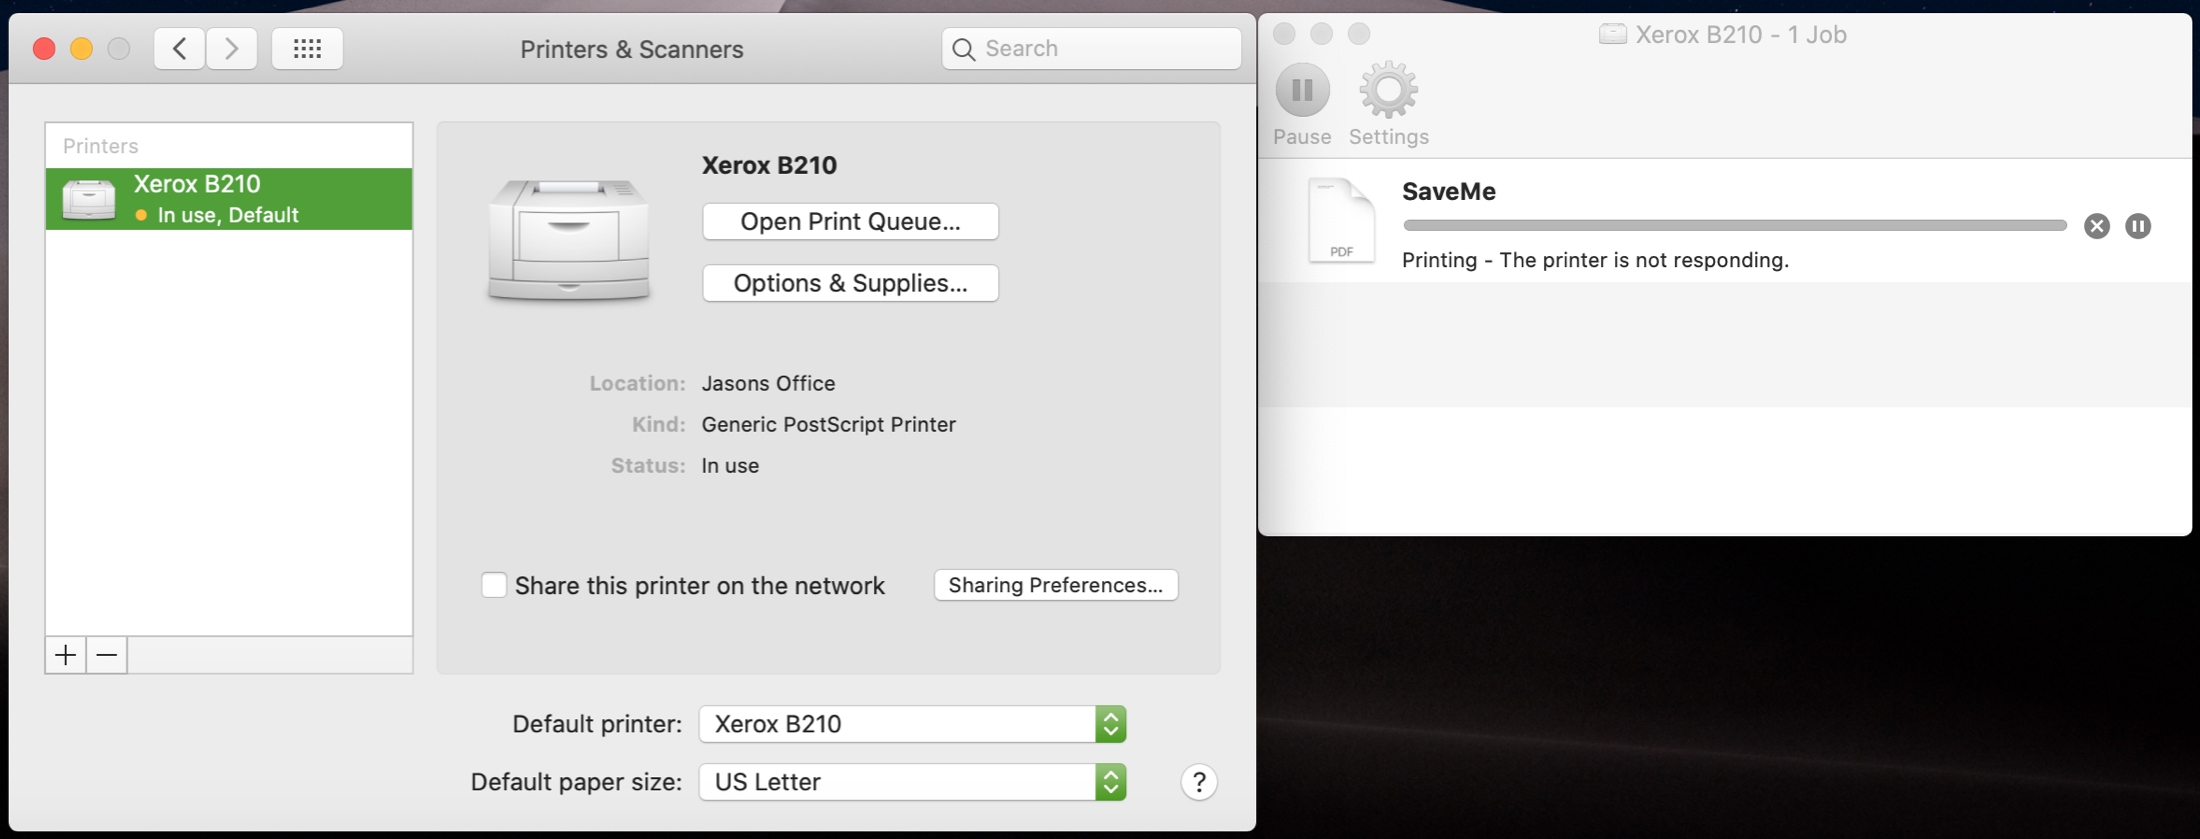Go back with the left arrow
This screenshot has height=839, width=2200.
pyautogui.click(x=180, y=48)
